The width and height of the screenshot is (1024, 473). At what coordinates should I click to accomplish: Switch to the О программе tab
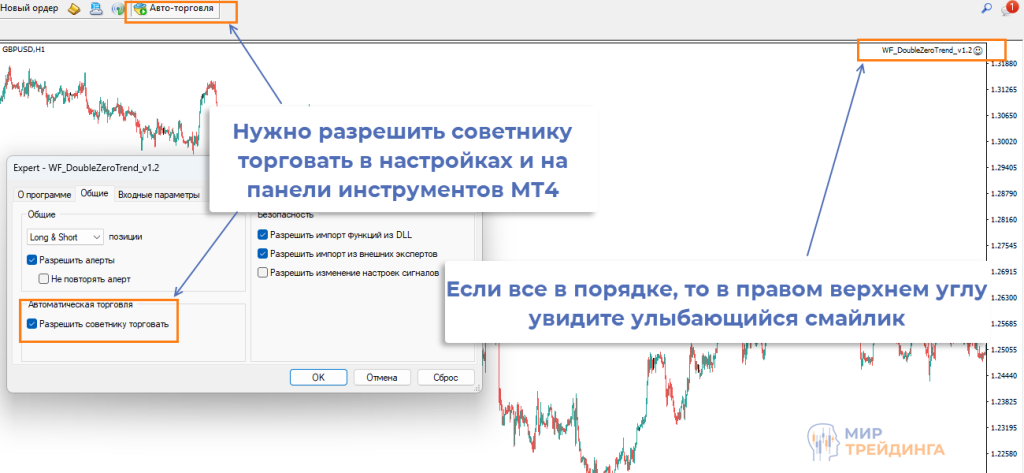44,195
